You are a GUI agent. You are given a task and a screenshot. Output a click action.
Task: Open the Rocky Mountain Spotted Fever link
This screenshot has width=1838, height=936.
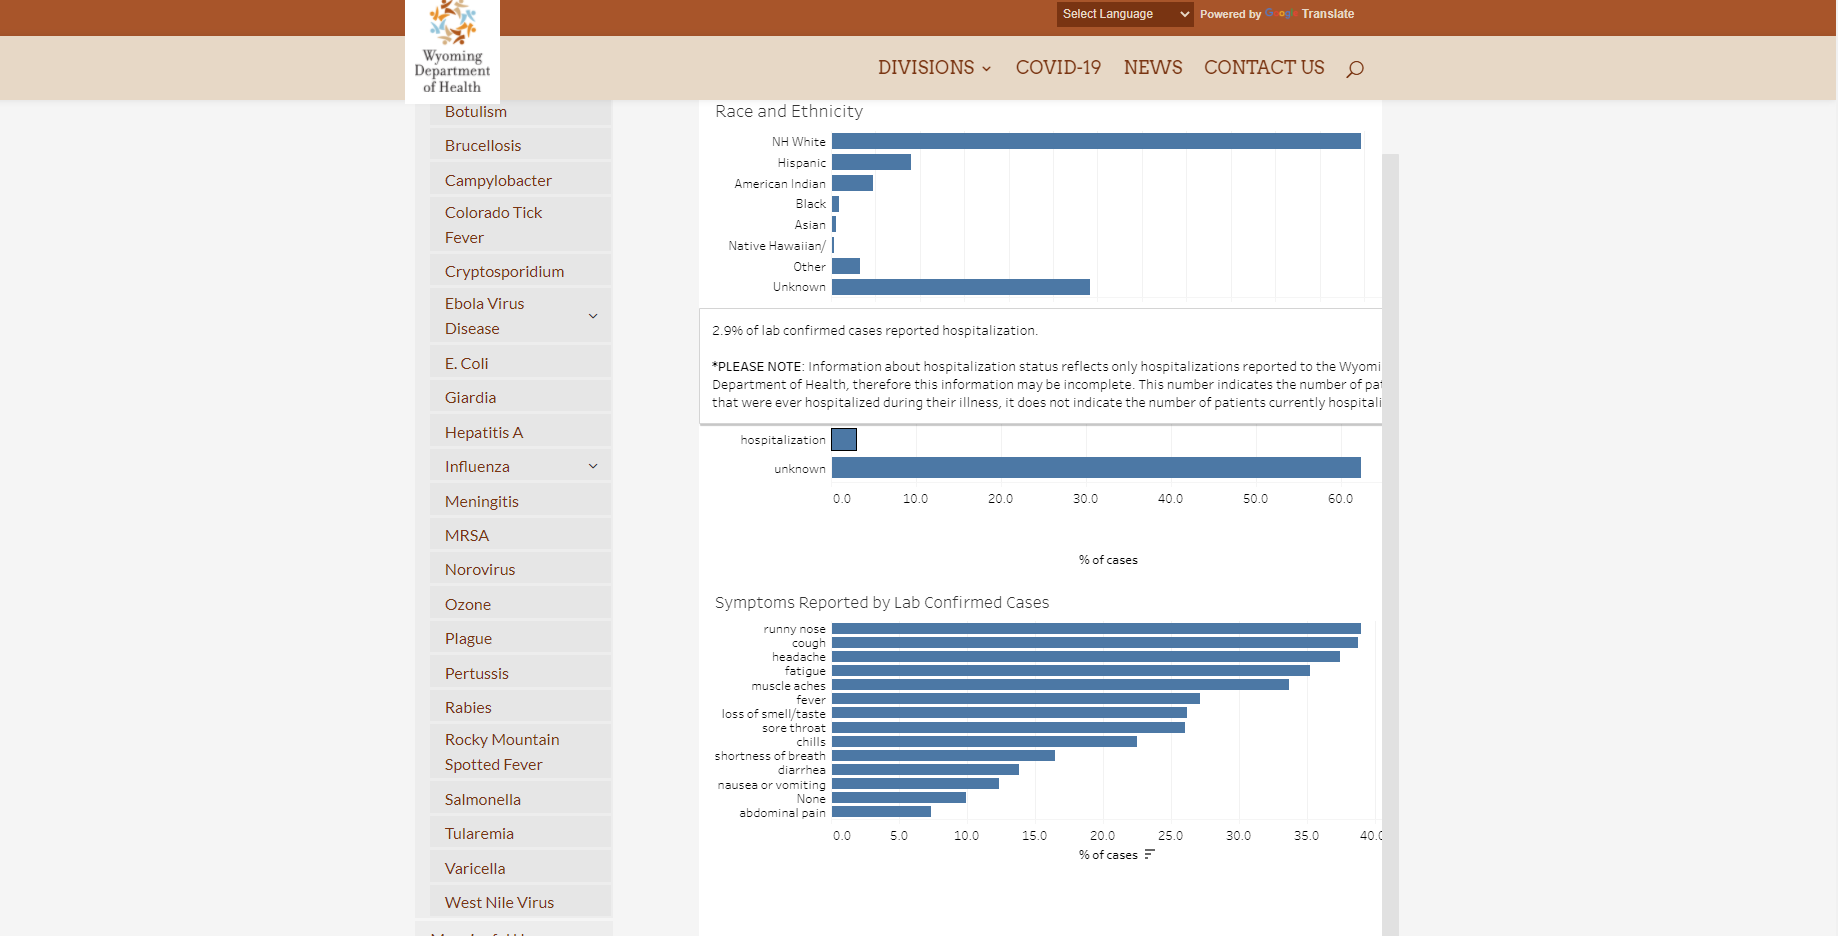[502, 752]
